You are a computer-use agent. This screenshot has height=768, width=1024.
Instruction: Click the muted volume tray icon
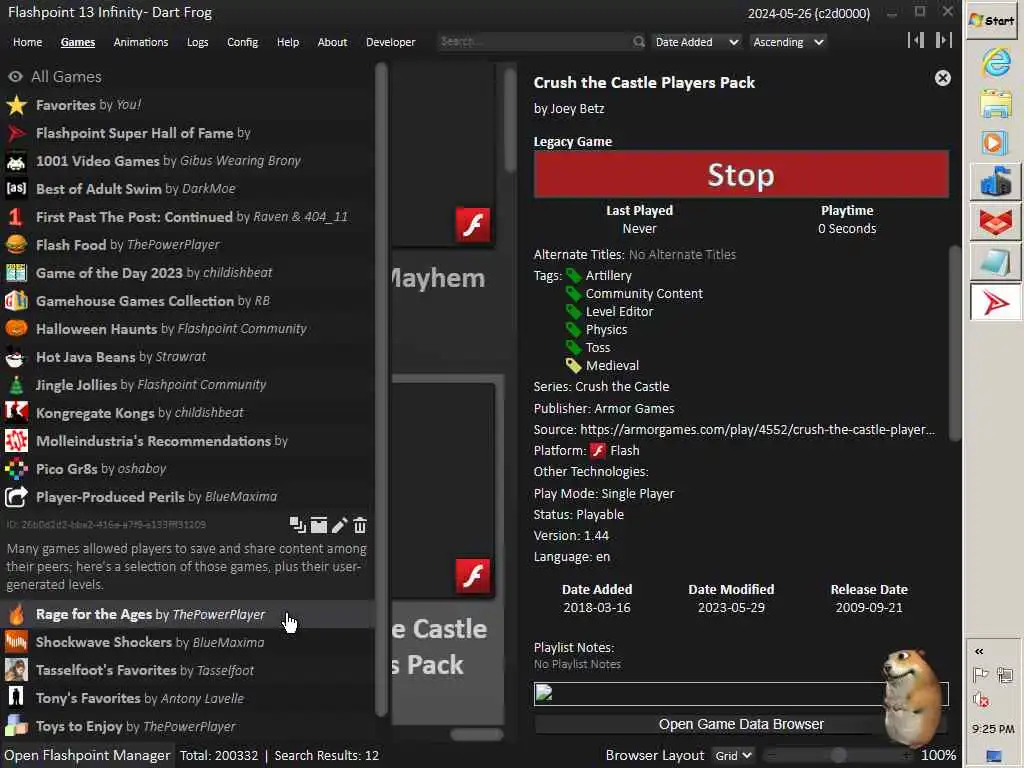[980, 699]
